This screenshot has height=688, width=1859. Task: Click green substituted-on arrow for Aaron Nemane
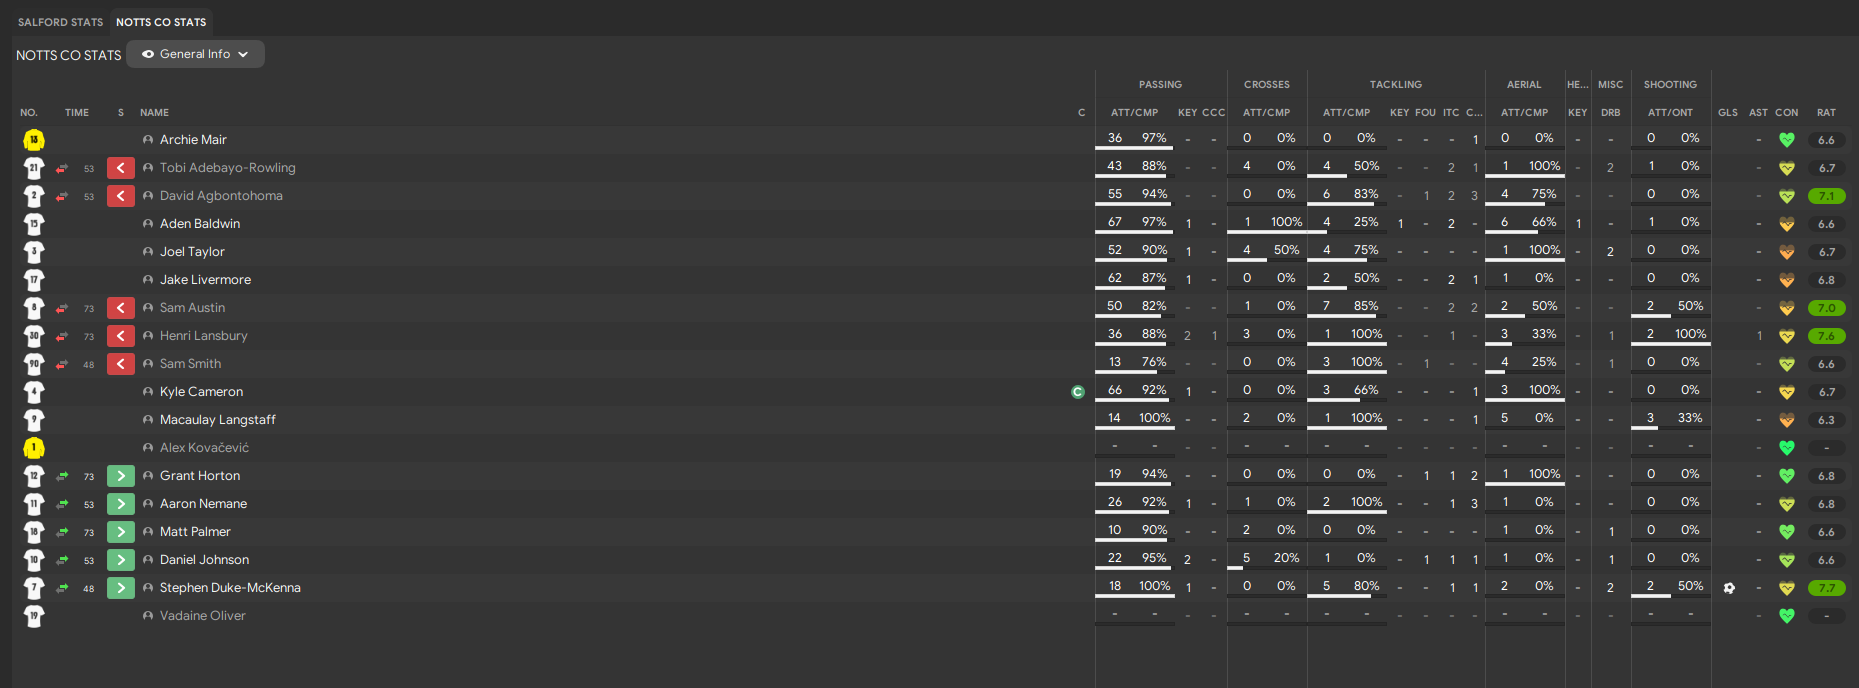(x=121, y=504)
